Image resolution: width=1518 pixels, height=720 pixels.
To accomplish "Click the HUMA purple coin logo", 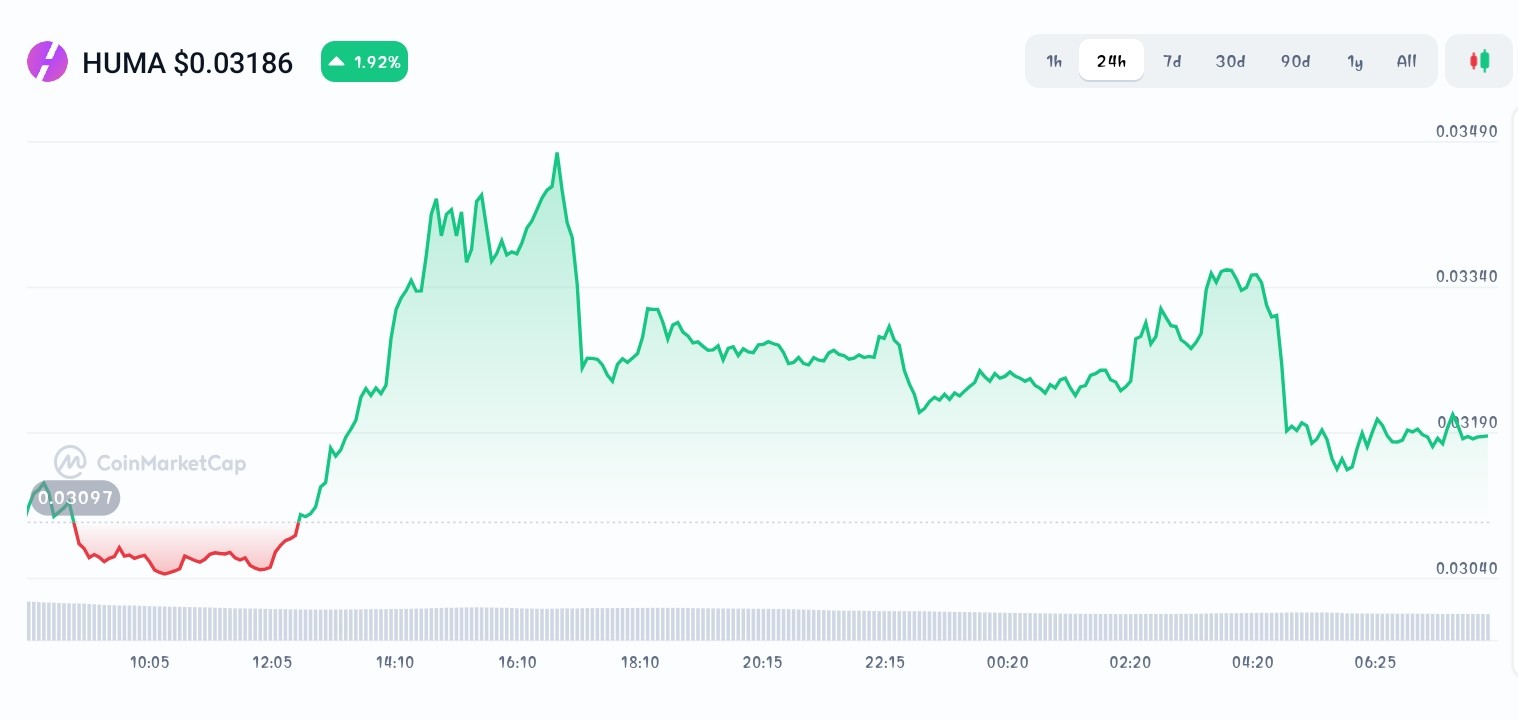I will click(x=47, y=62).
